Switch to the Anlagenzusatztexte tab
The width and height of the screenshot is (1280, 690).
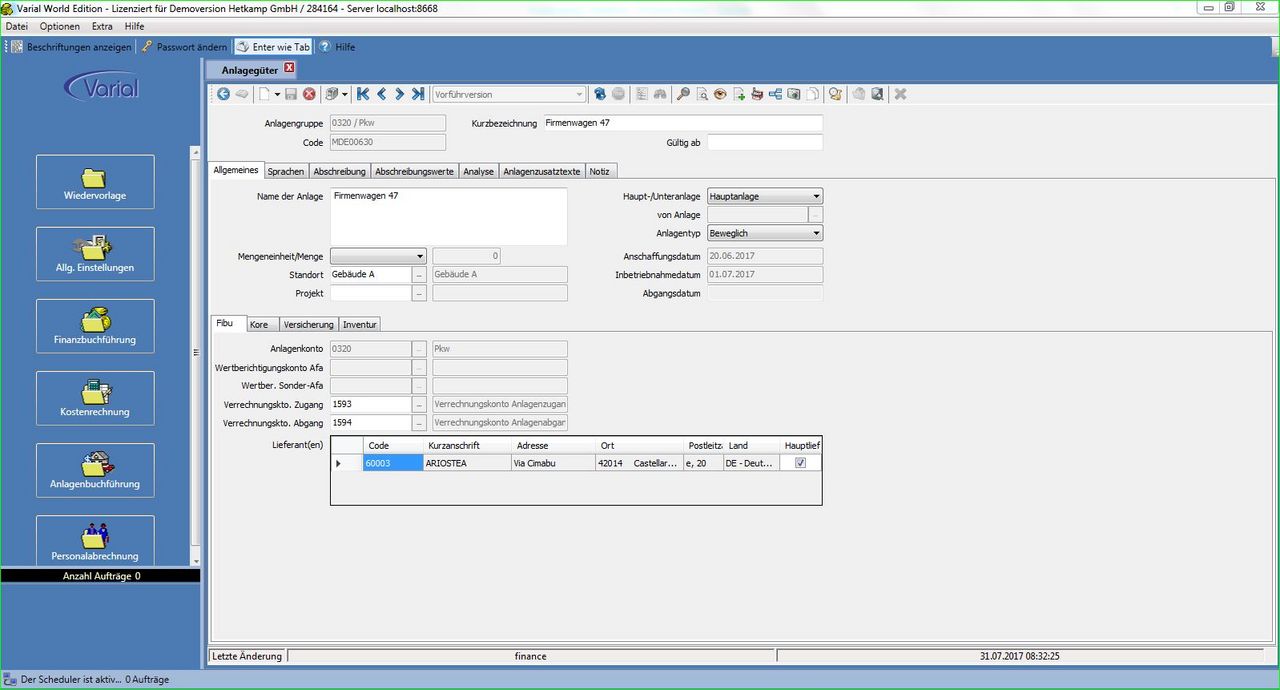point(541,171)
